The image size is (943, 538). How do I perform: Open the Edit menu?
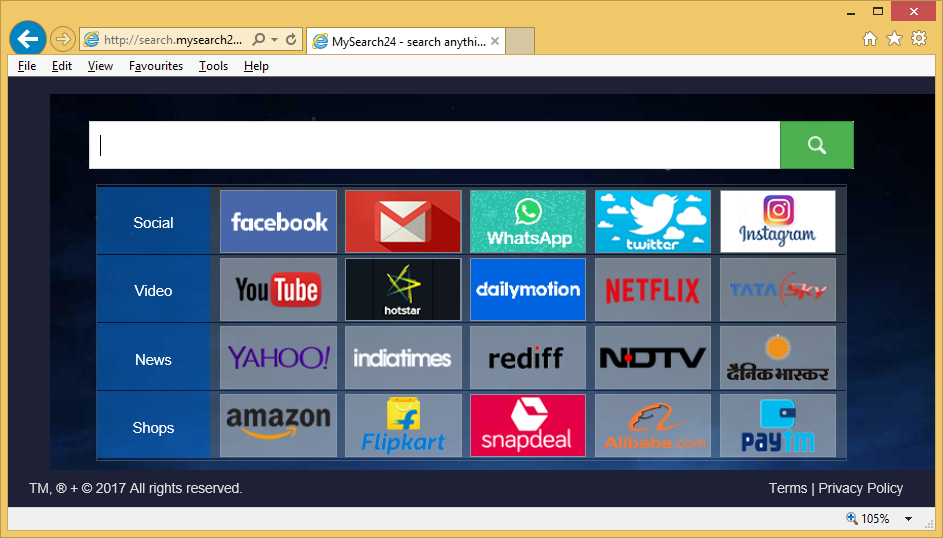(62, 66)
